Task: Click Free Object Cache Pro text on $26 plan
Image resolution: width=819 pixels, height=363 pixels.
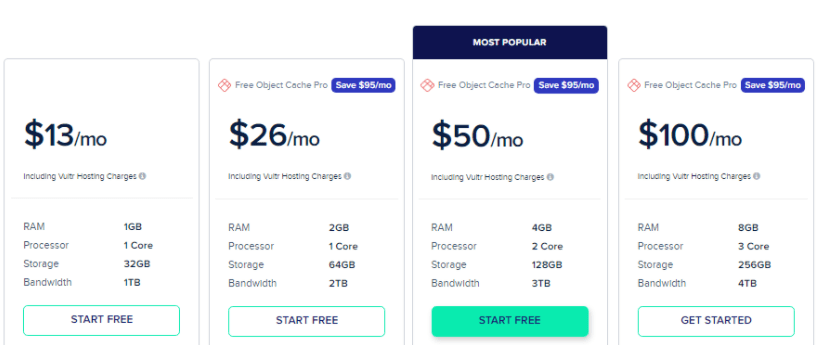Action: pos(282,85)
